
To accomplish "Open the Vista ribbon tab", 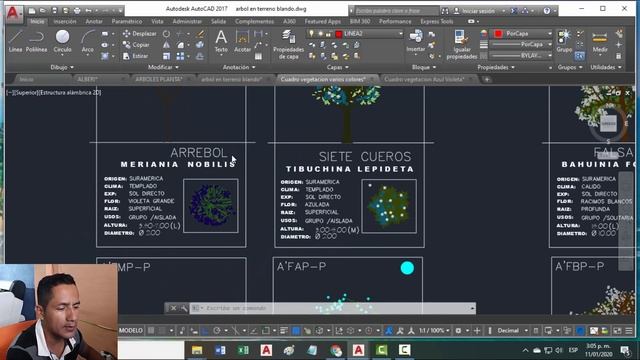I will tap(157, 21).
